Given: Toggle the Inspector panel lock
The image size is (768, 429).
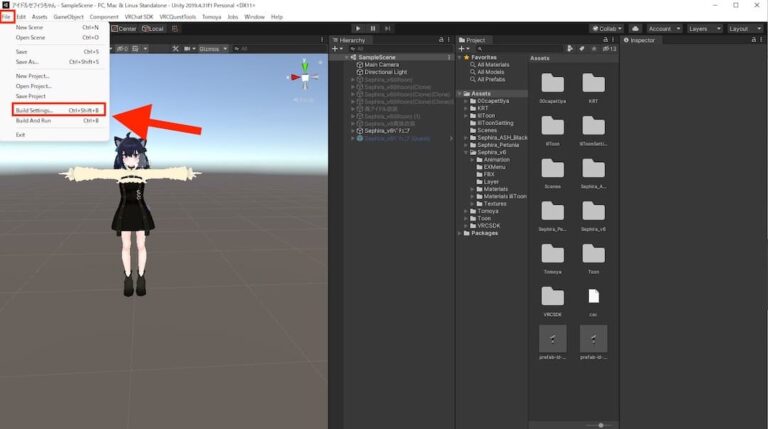Looking at the screenshot, I should tap(753, 40).
